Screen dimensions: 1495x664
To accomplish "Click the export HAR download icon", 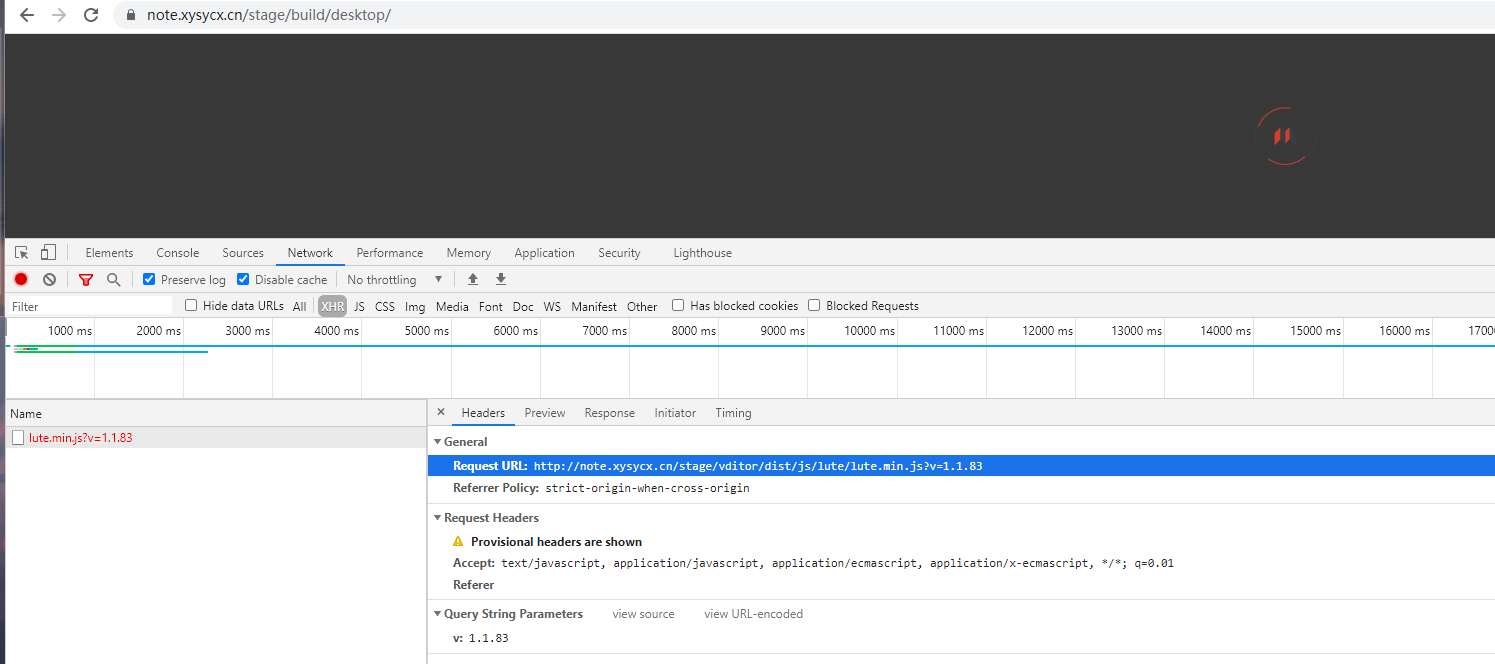I will coord(501,280).
